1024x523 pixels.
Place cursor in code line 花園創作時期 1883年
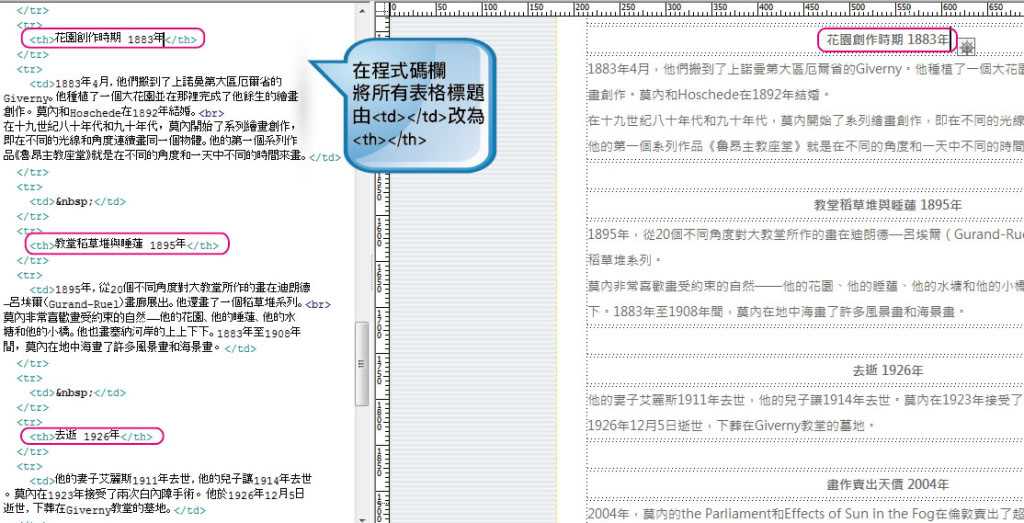pos(110,39)
